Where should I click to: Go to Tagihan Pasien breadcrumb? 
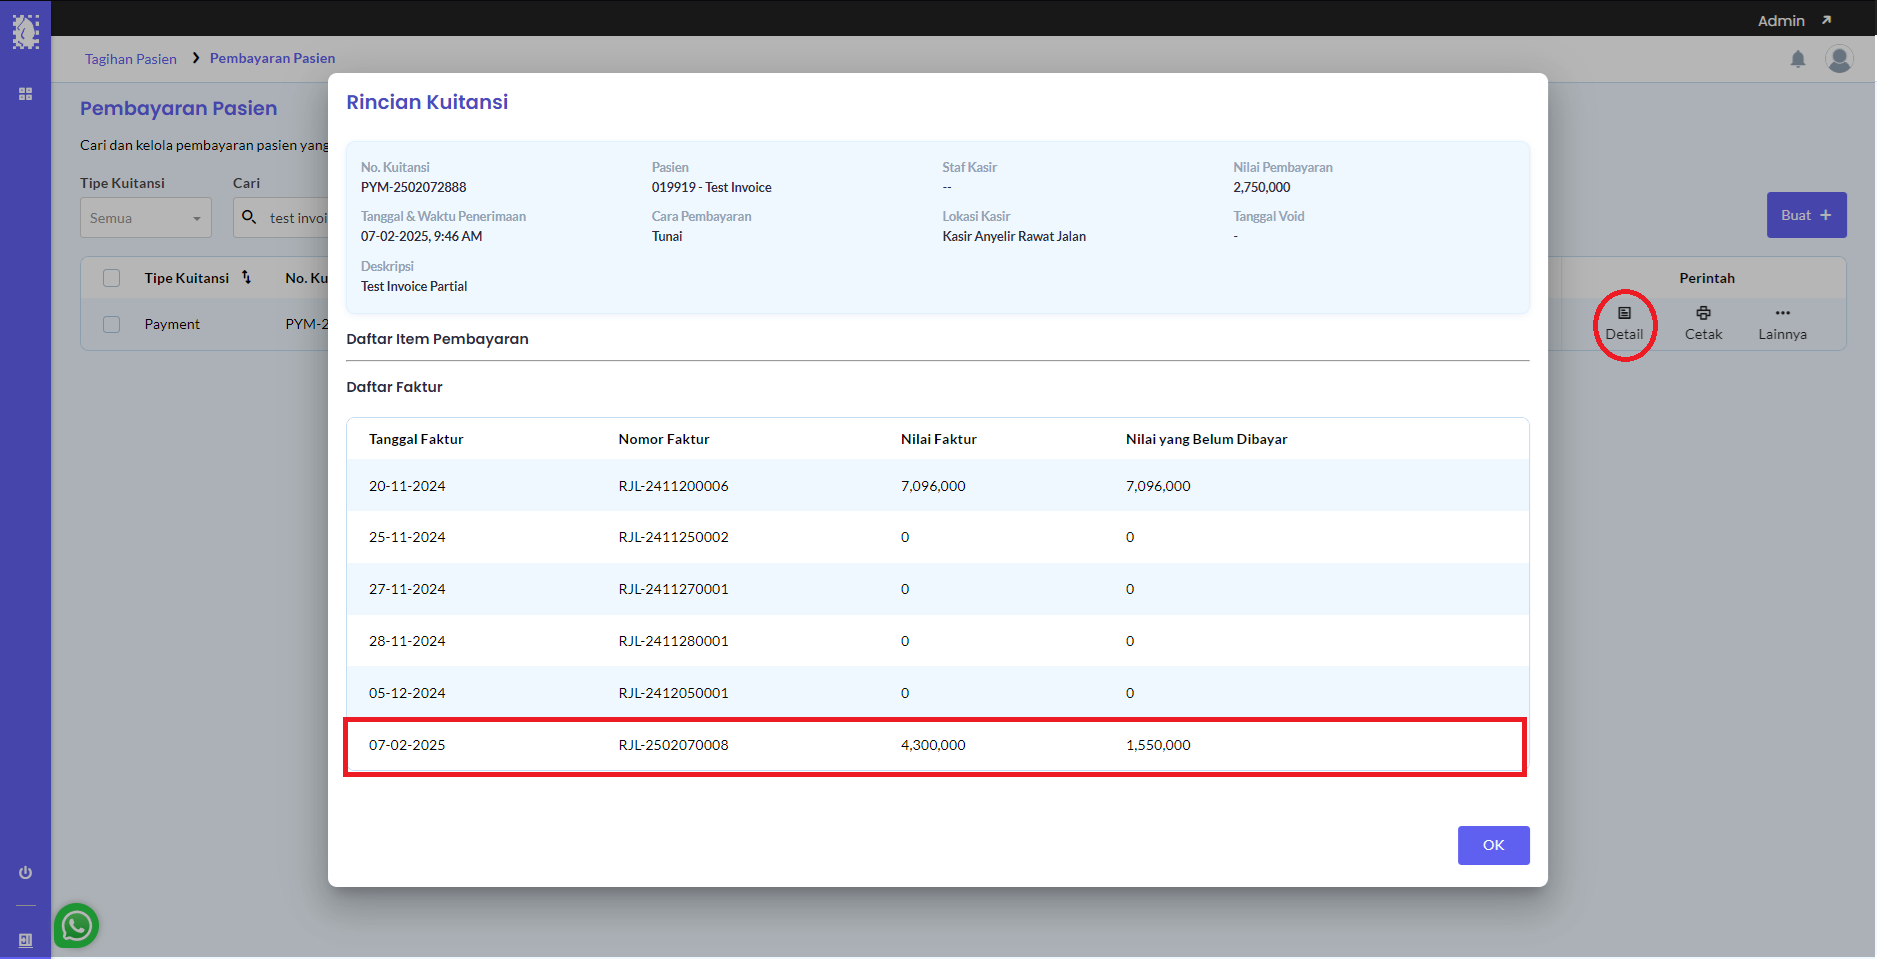[130, 59]
